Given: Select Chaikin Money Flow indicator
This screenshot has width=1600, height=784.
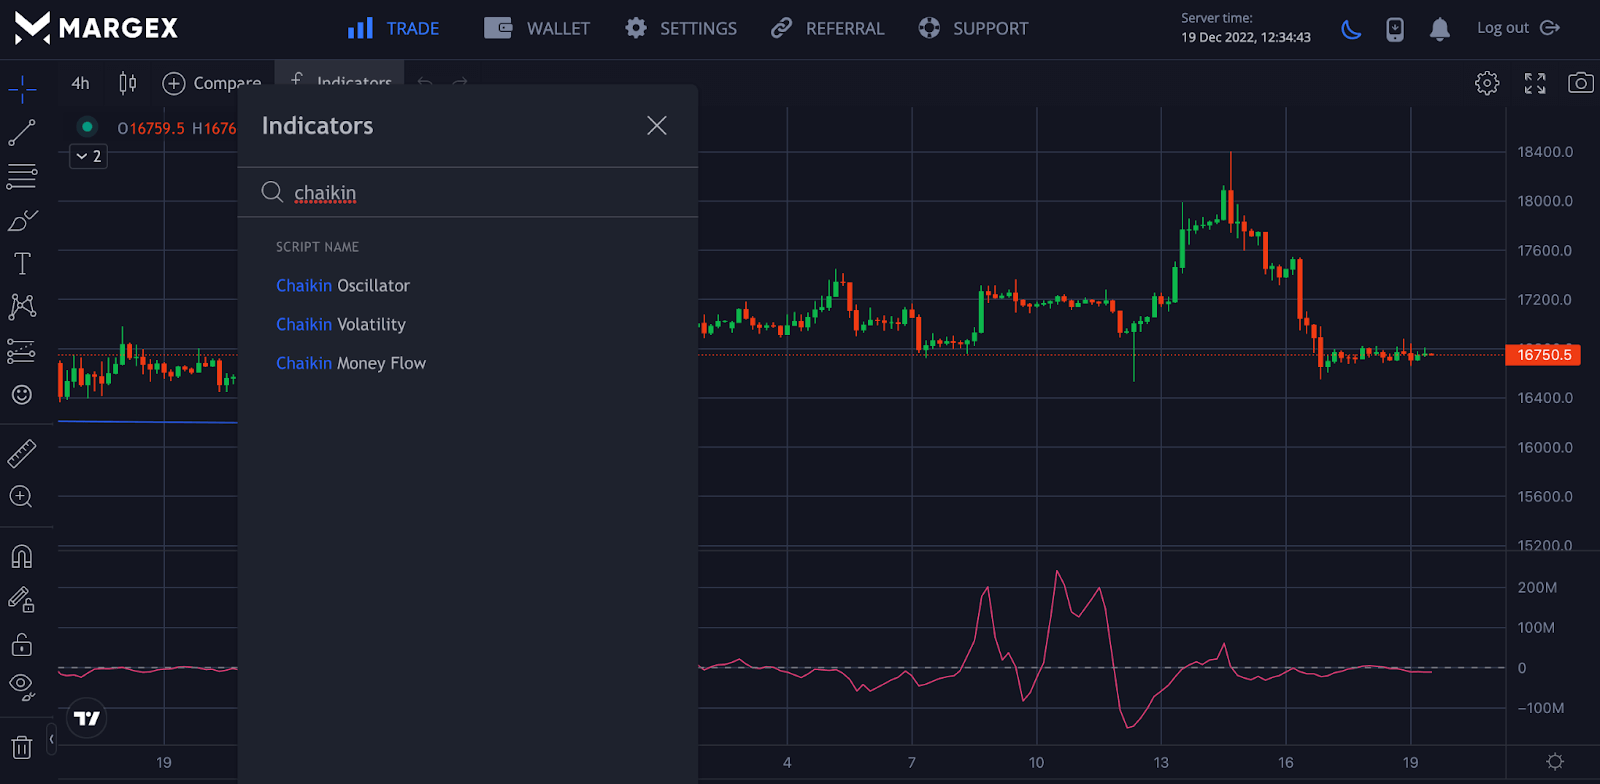Looking at the screenshot, I should click(351, 363).
